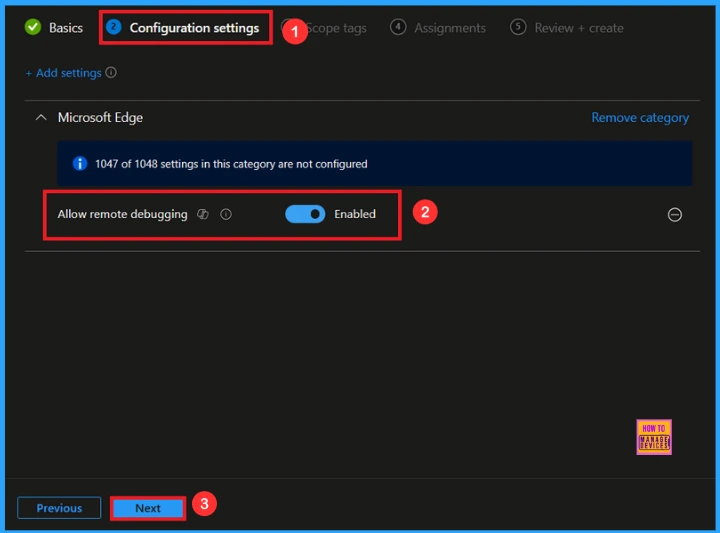Viewport: 720px width, 533px height.
Task: Click the step 4 circle icon
Action: point(398,27)
